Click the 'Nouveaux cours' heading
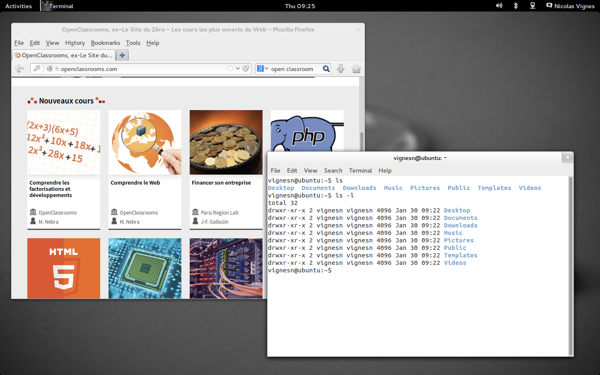 [x=66, y=101]
